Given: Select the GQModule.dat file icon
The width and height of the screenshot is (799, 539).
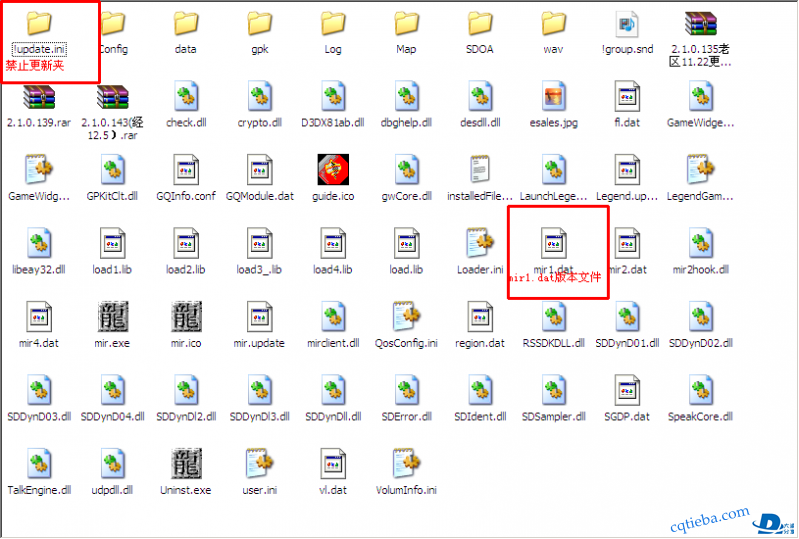Looking at the screenshot, I should point(260,170).
